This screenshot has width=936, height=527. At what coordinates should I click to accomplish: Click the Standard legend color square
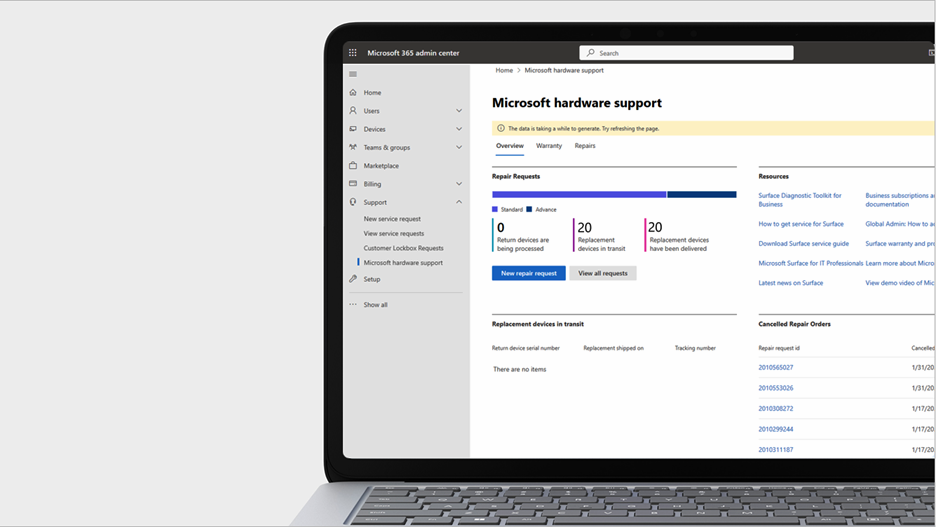(x=495, y=209)
